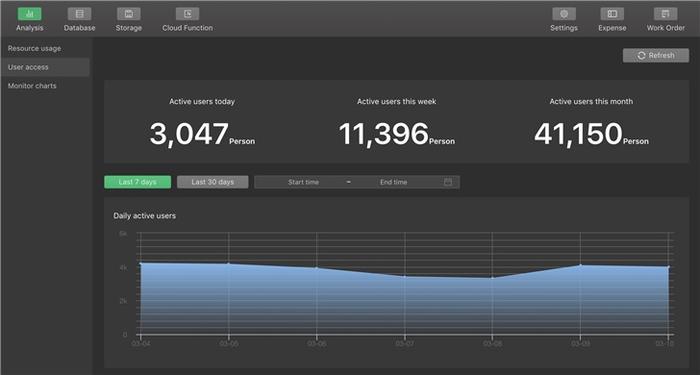
Task: Open the Expense icon
Action: pyautogui.click(x=612, y=14)
